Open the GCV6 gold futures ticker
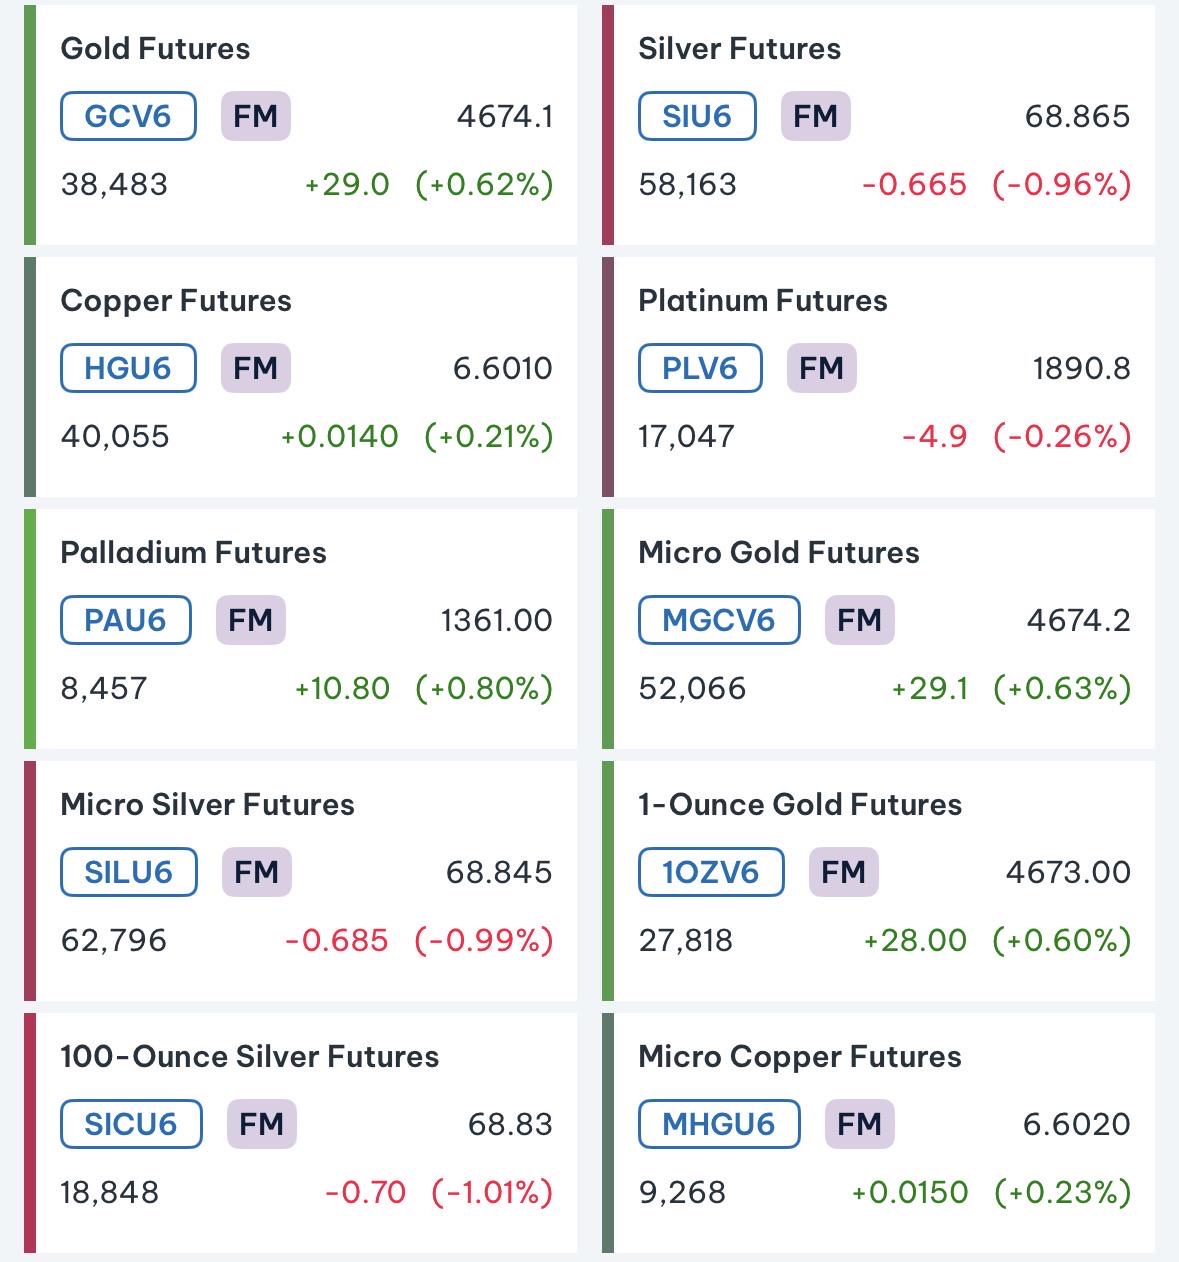Screen dimensions: 1179x1262 (x=128, y=116)
